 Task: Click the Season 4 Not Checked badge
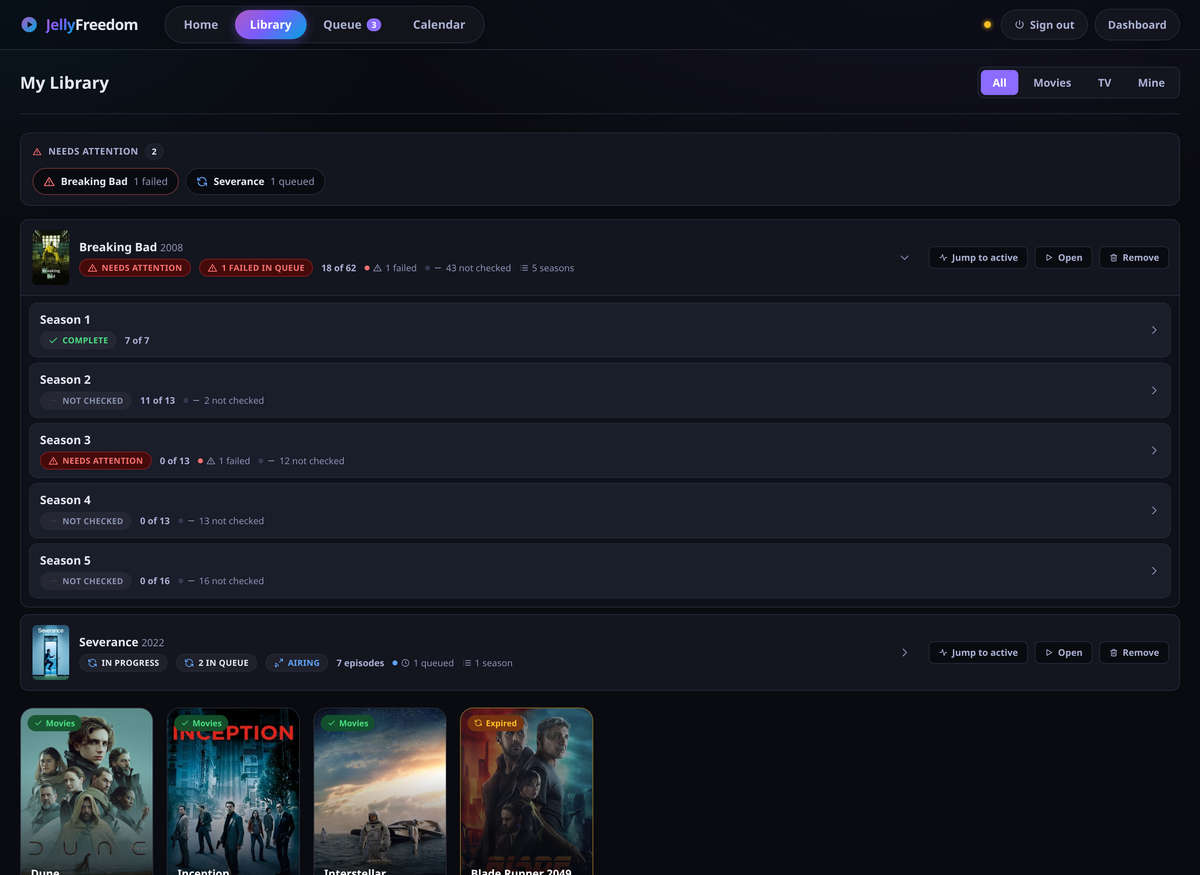coord(86,521)
